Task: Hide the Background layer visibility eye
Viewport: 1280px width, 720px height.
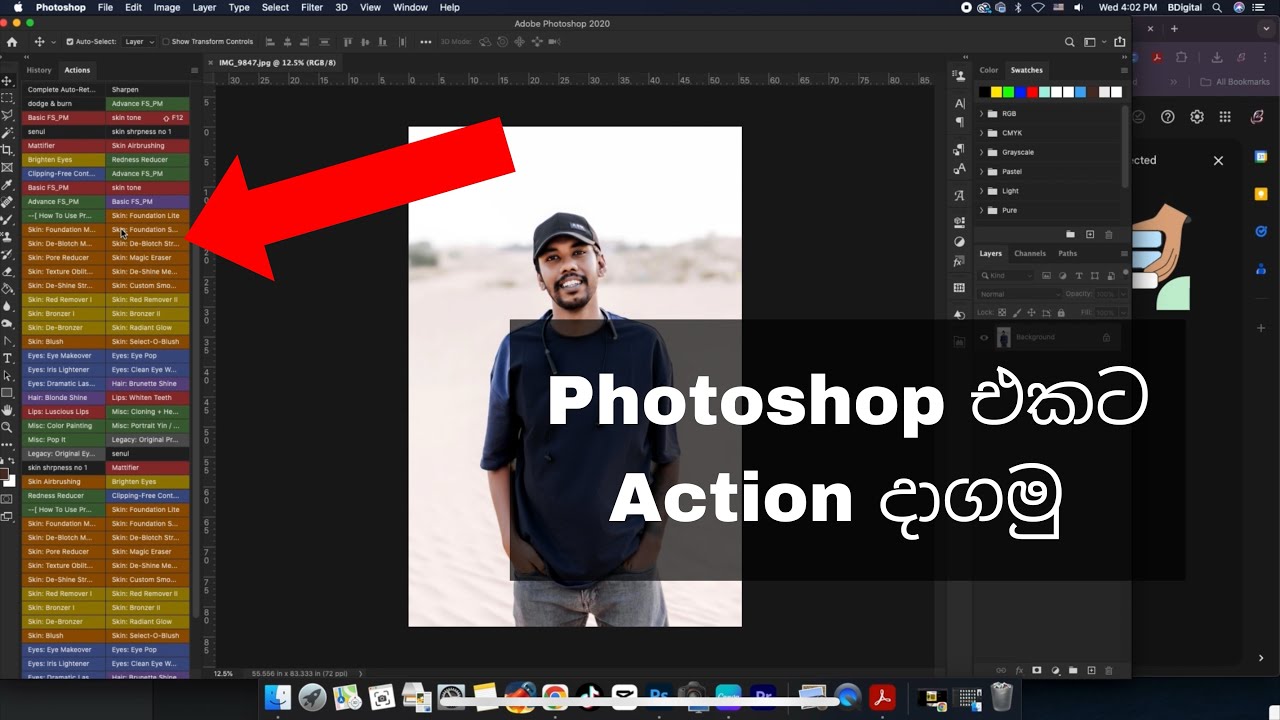Action: pos(984,338)
